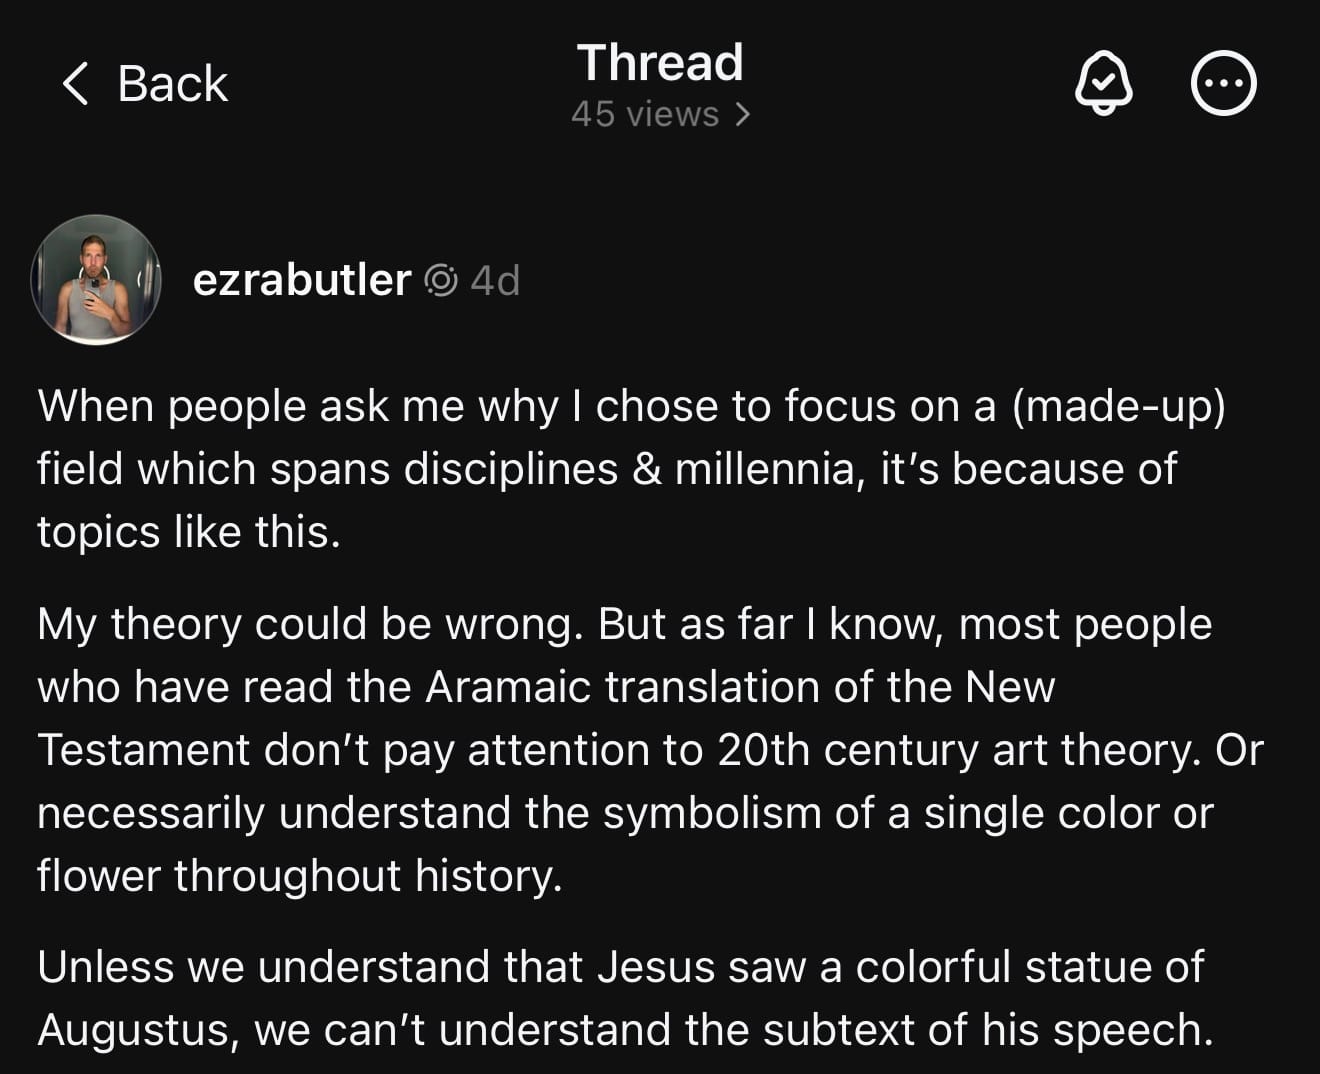1320x1074 pixels.
Task: Open the more options ellipsis menu
Action: pos(1224,83)
